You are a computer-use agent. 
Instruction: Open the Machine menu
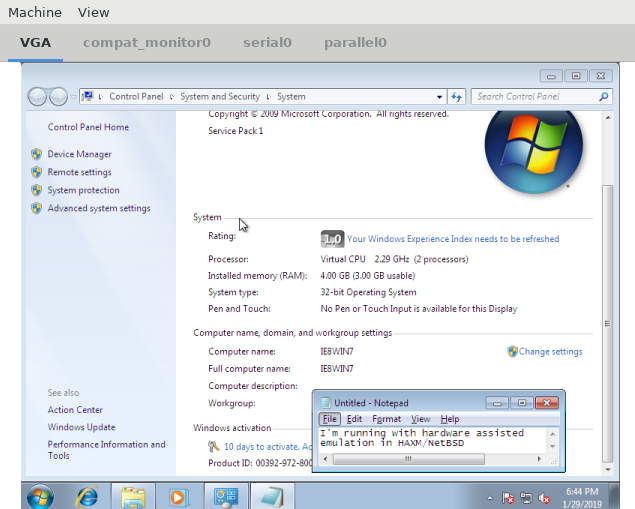click(35, 12)
